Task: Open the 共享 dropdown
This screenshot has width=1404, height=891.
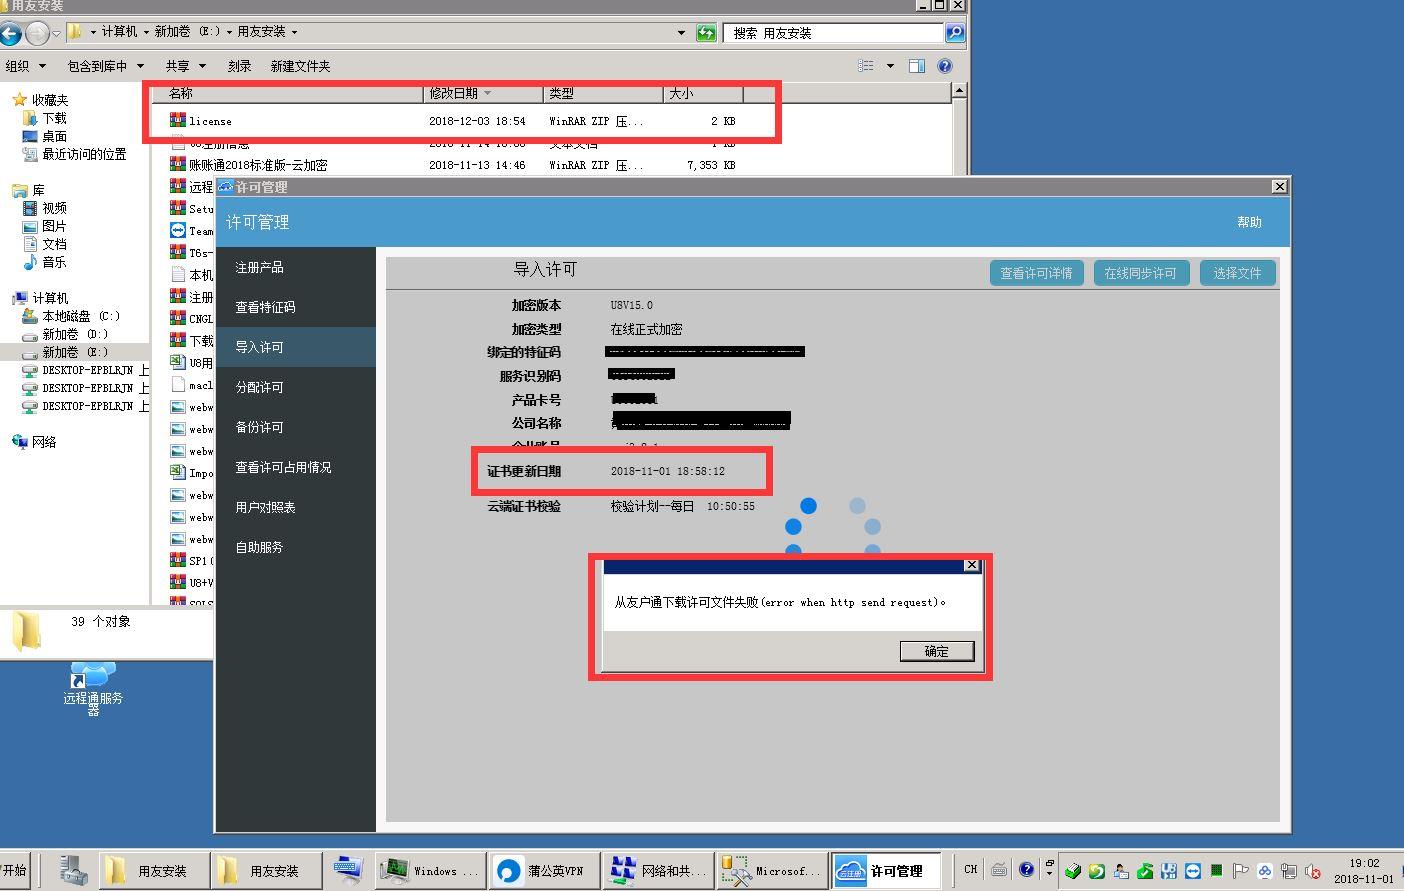Action: [x=185, y=66]
